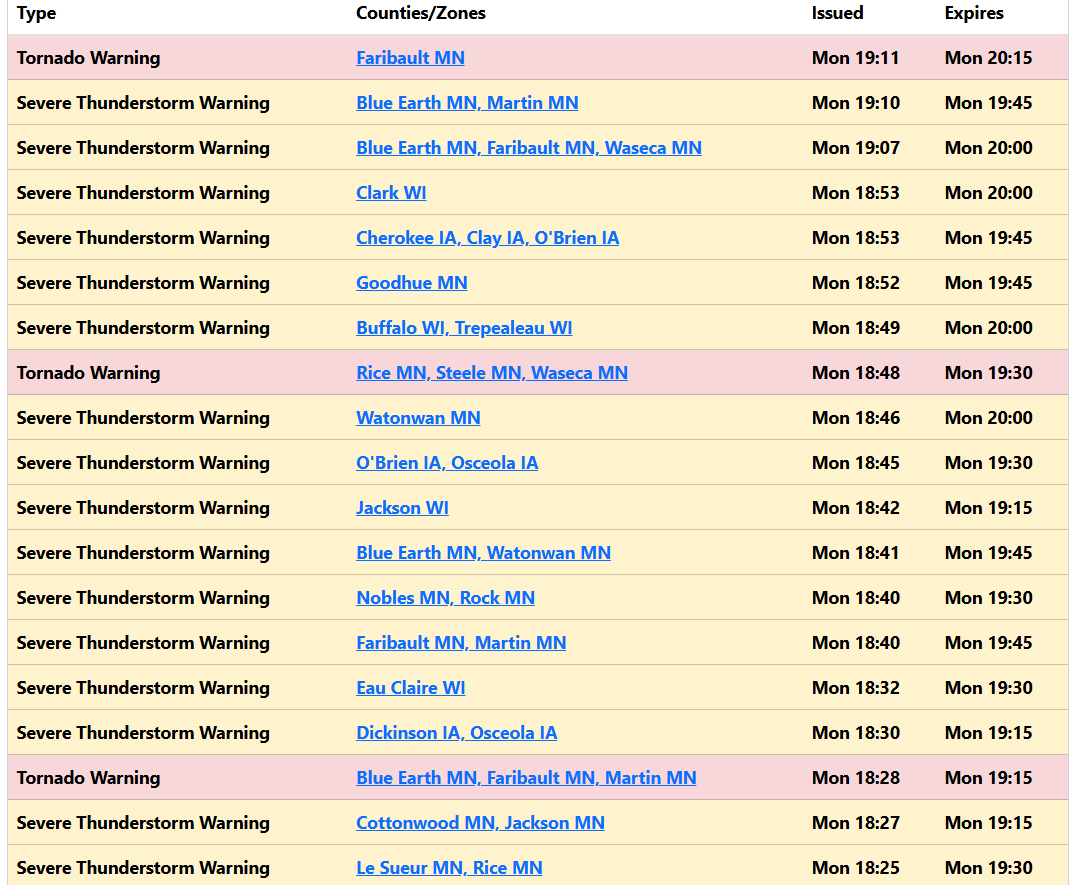
Task: Open the Goodhue MN warning link
Action: coord(411,283)
